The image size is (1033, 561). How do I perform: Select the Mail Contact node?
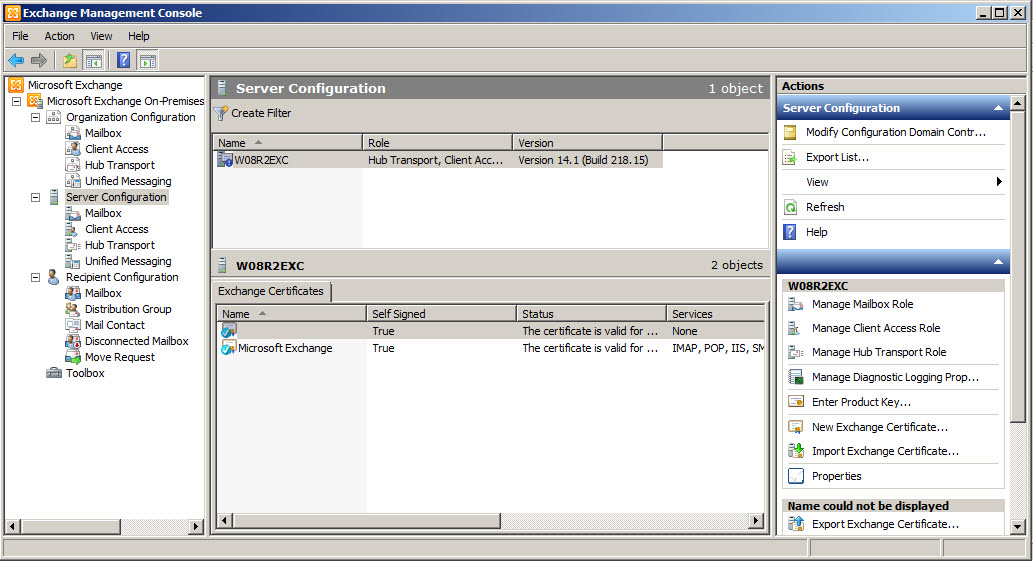click(x=115, y=325)
